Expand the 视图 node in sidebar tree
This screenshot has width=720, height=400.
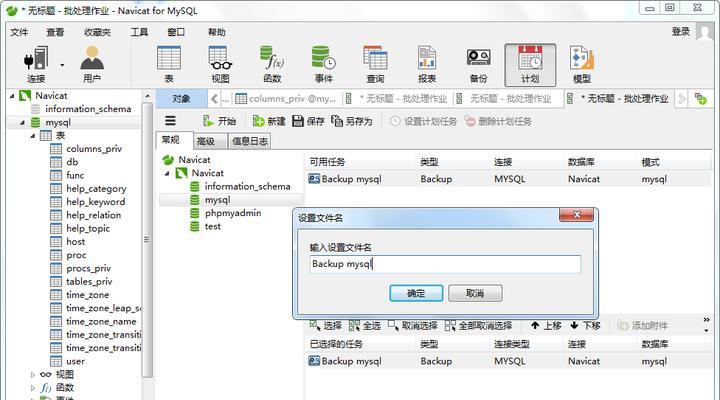pyautogui.click(x=32, y=374)
